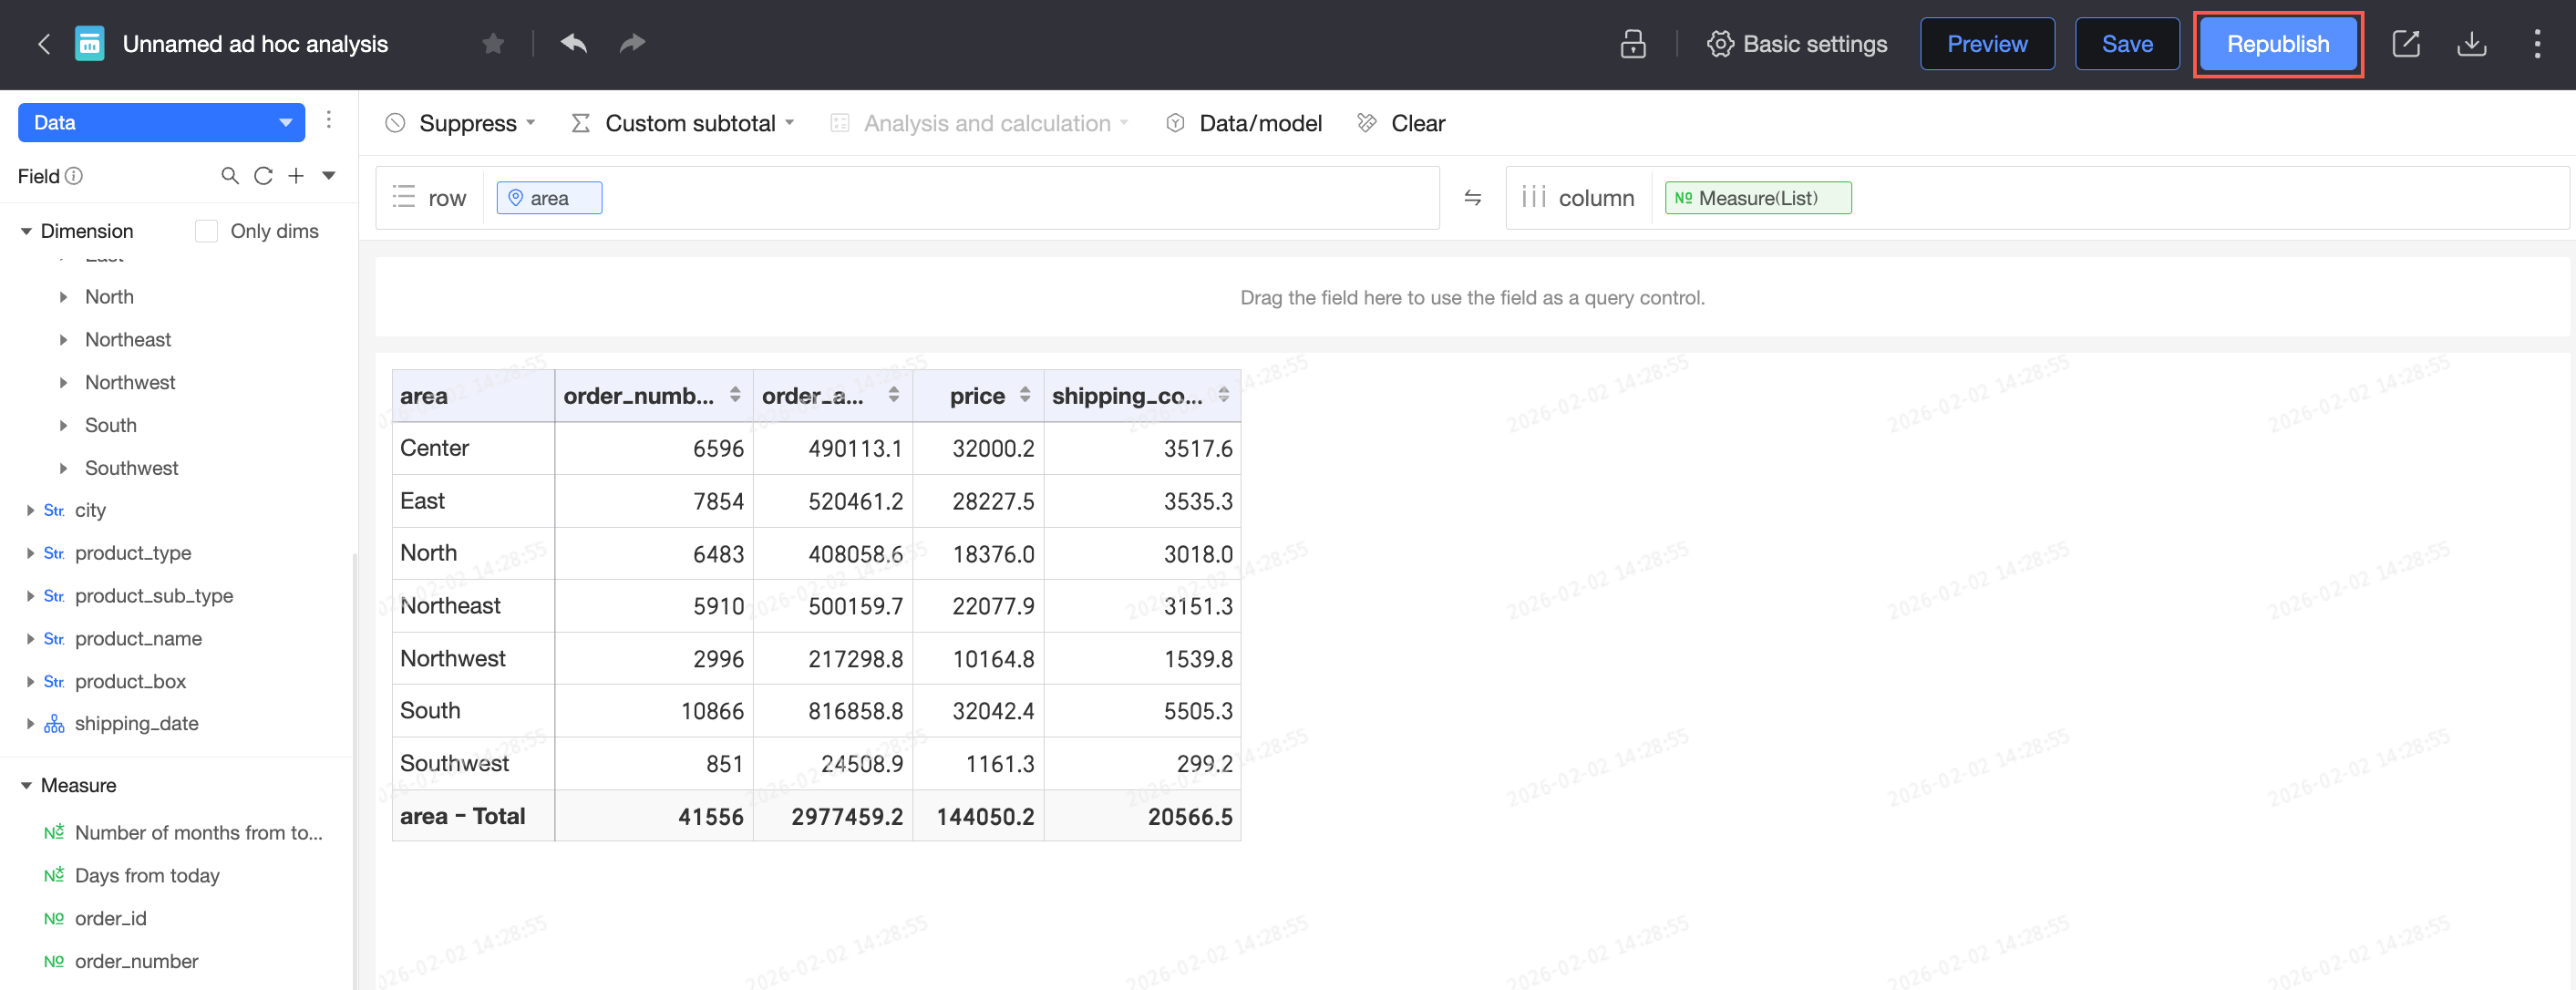Open the Data dropdown selector

(x=161, y=122)
